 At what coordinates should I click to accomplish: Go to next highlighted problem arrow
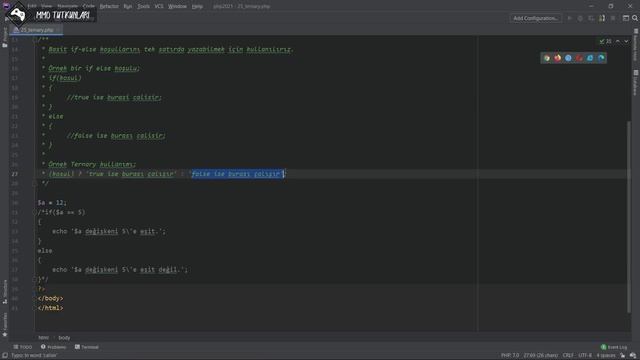626,42
